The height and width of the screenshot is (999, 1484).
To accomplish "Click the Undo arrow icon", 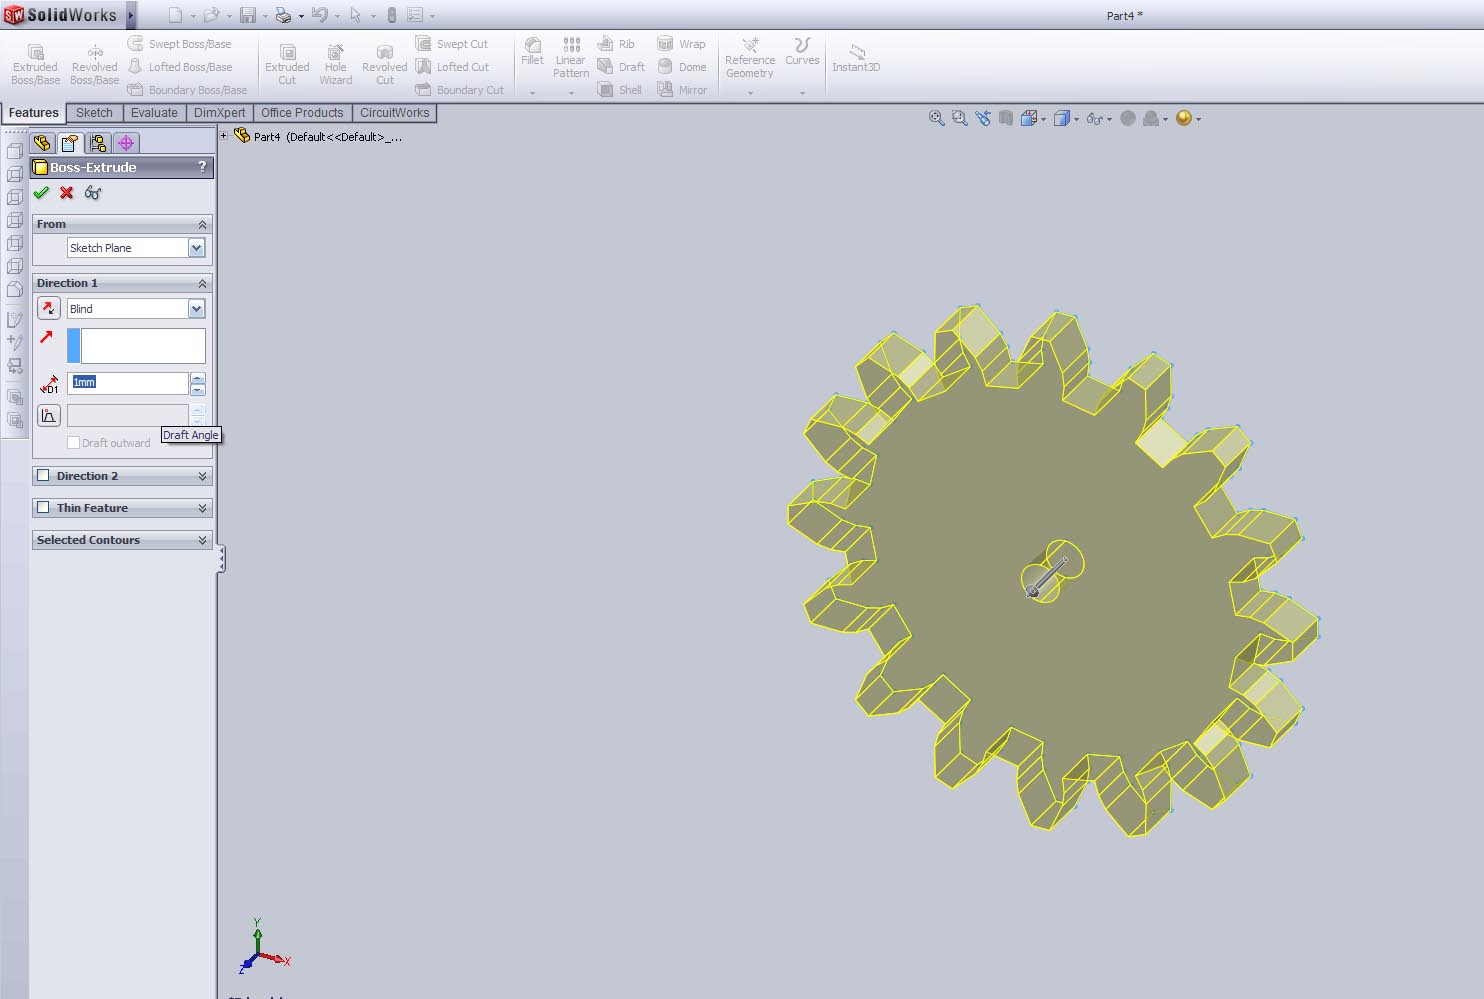I will coord(319,15).
